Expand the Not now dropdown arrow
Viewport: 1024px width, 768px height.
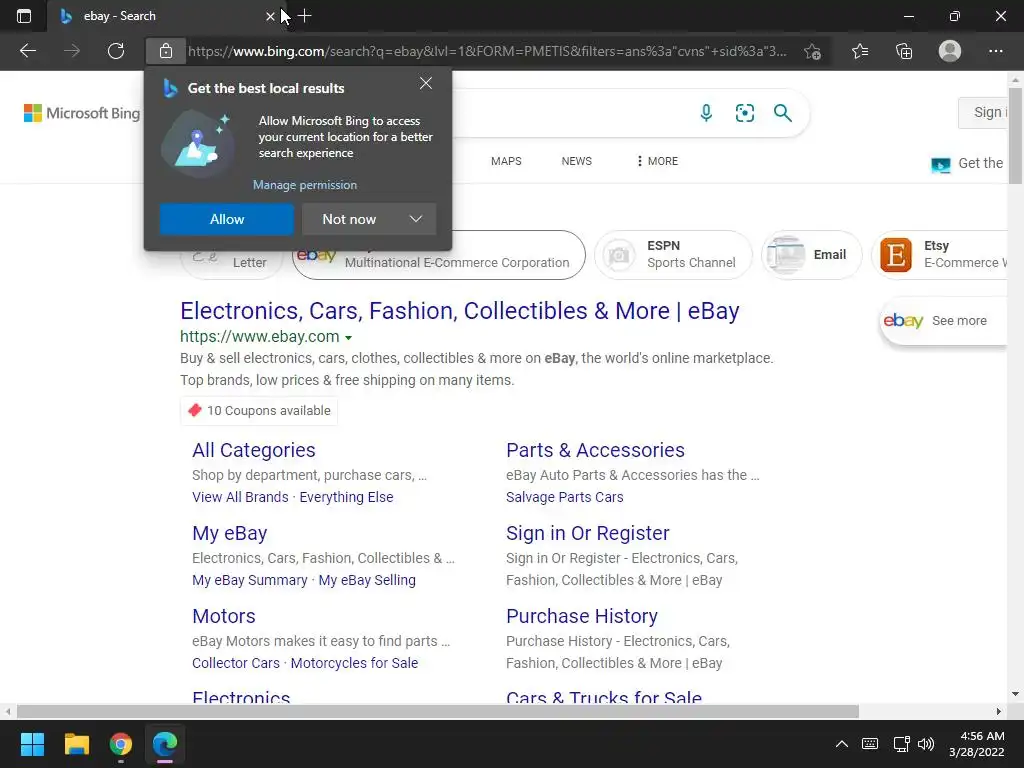[416, 219]
